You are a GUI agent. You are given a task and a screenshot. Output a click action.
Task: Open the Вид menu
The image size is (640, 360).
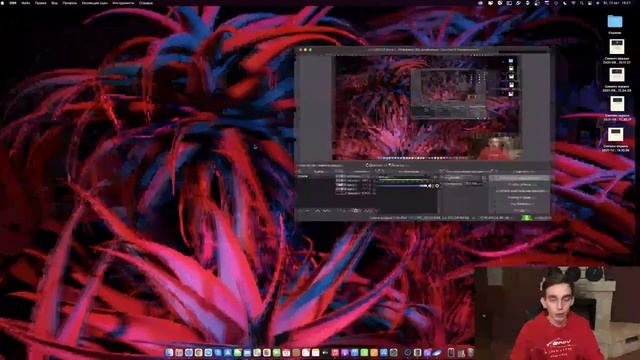(x=54, y=3)
